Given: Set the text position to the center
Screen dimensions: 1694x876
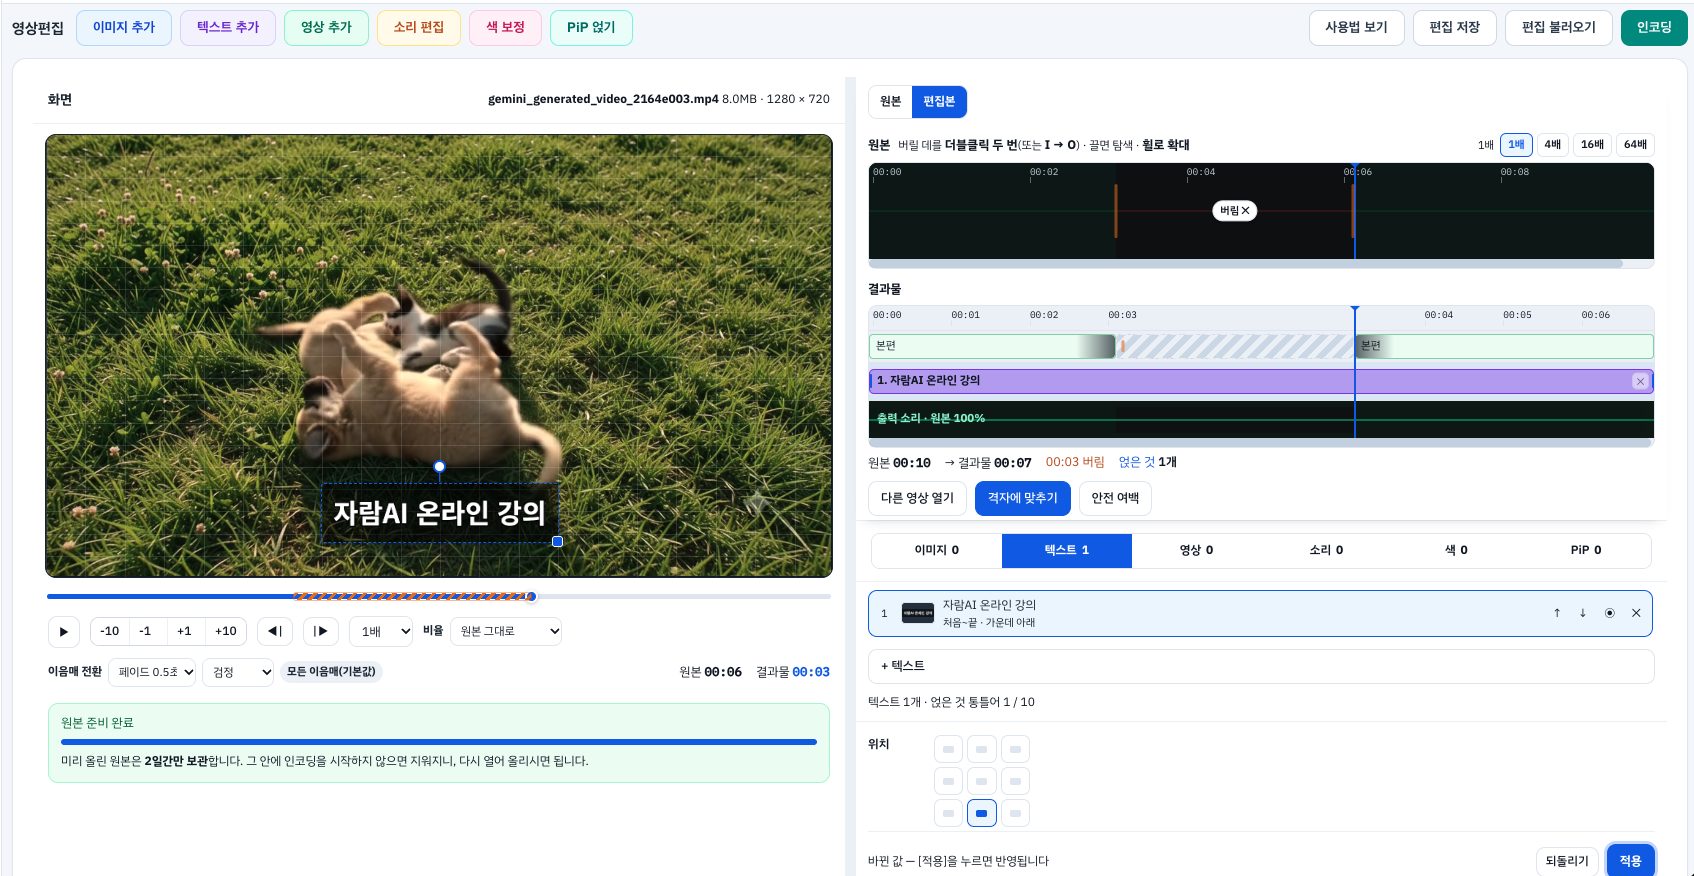Looking at the screenshot, I should click(x=982, y=781).
